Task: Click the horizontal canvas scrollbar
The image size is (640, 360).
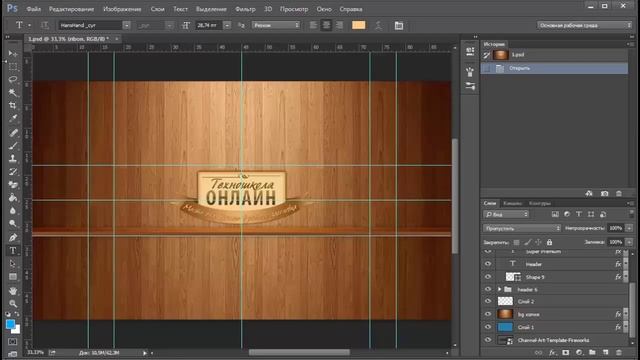Action: pyautogui.click(x=299, y=352)
